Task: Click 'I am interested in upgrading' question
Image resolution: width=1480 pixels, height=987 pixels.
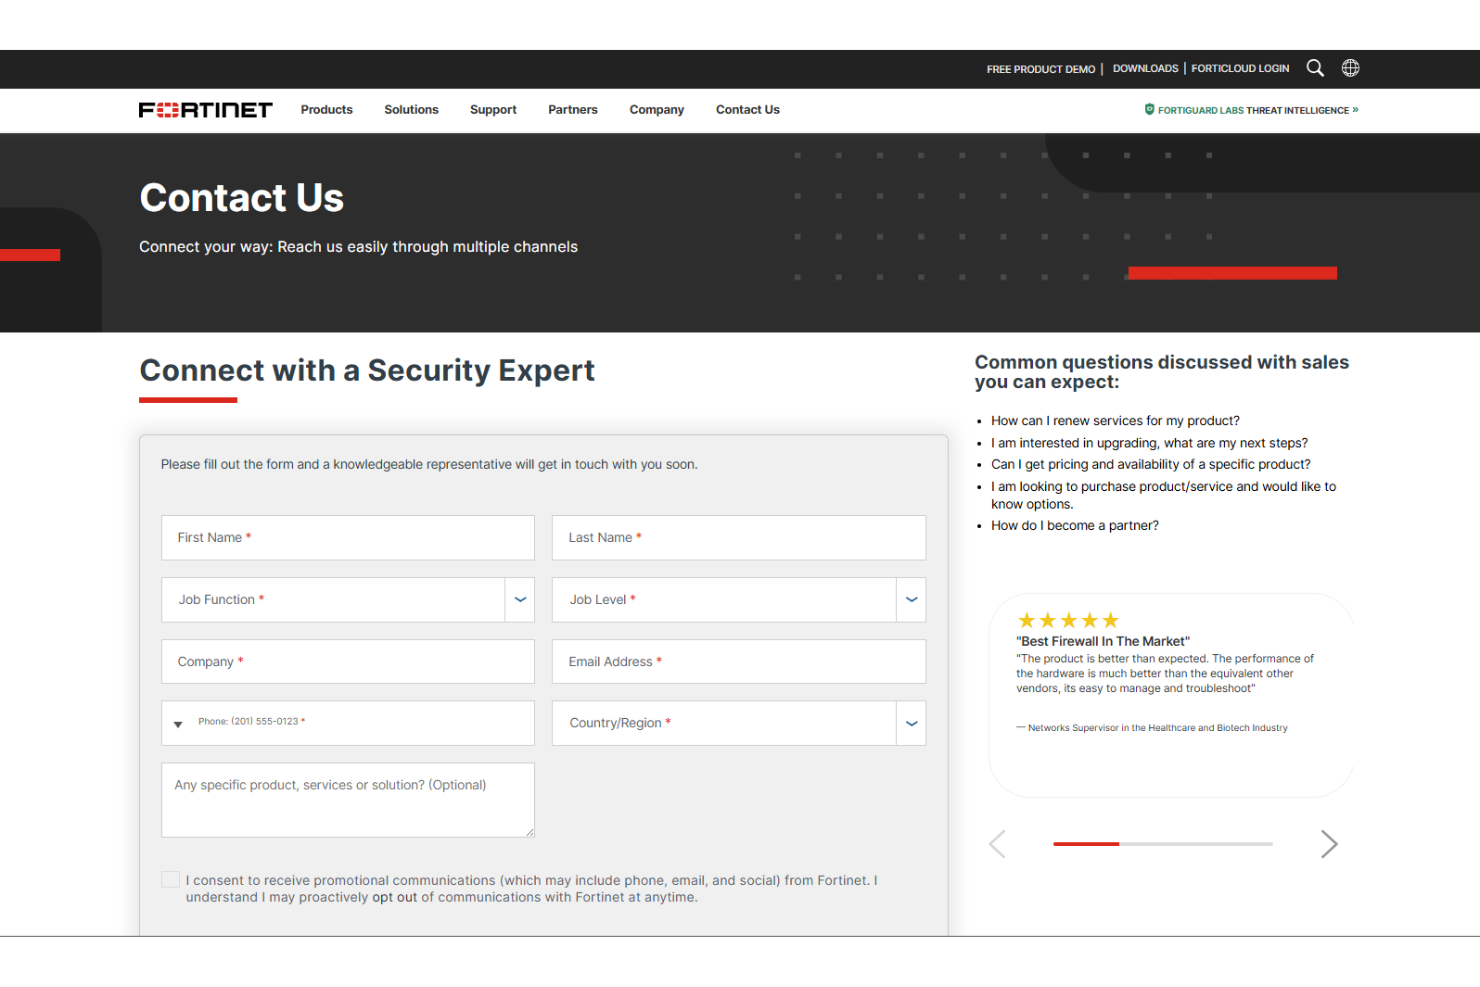Action: [x=1149, y=443]
